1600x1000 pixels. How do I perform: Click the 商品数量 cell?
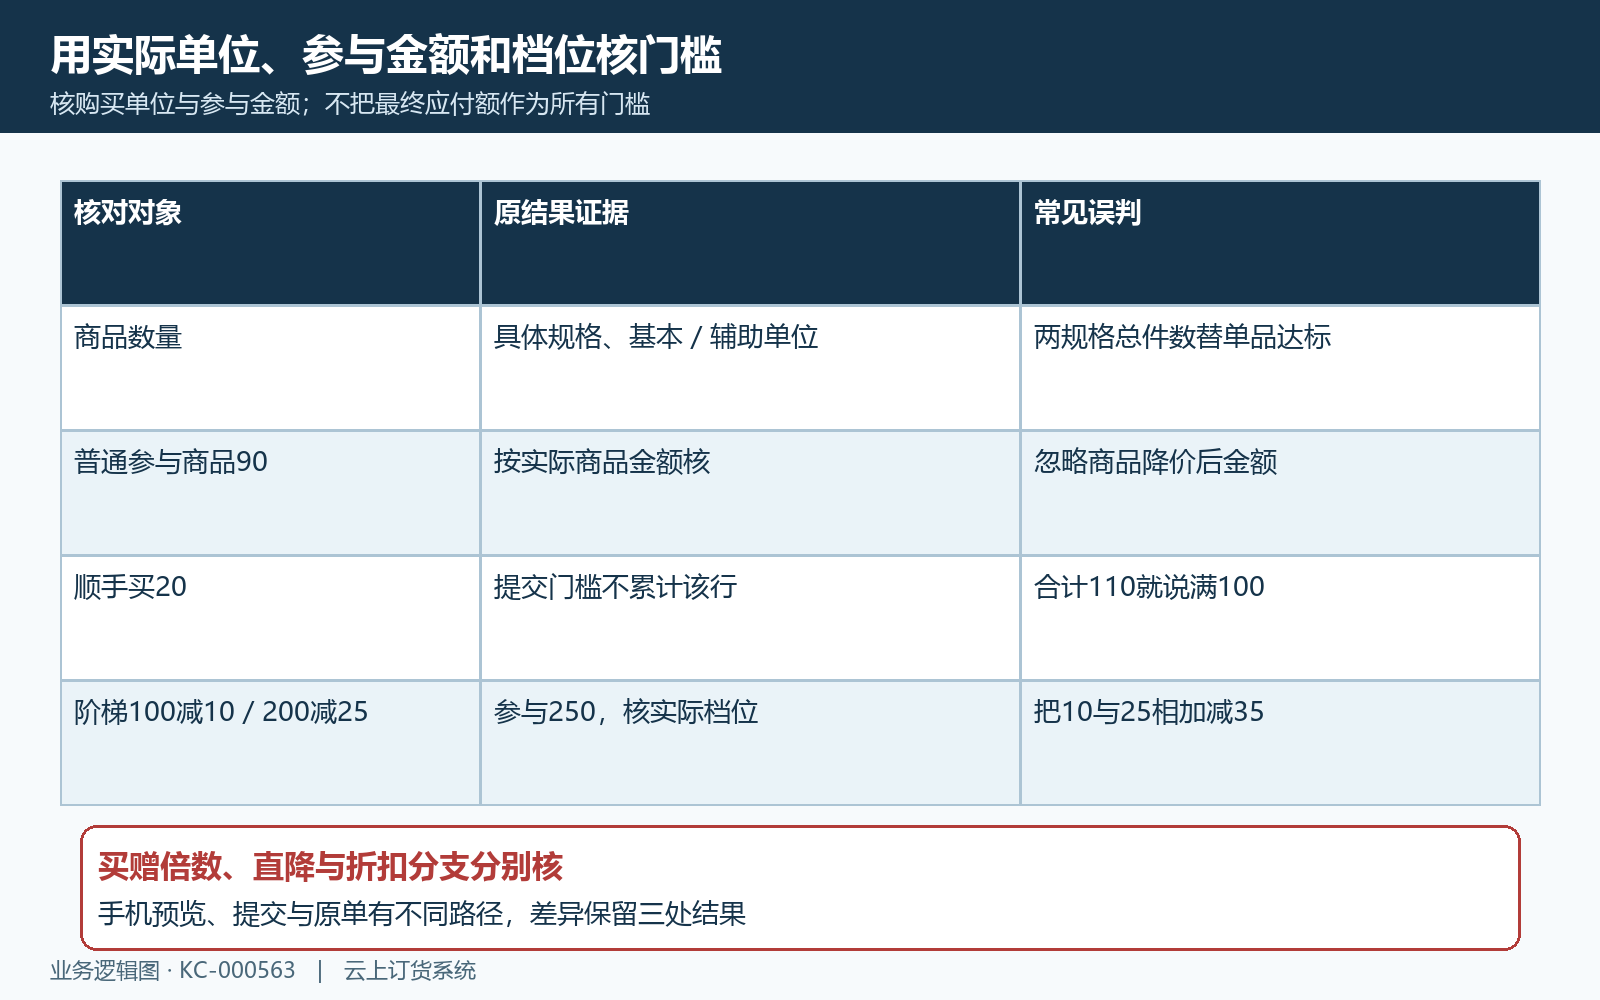pyautogui.click(x=271, y=368)
